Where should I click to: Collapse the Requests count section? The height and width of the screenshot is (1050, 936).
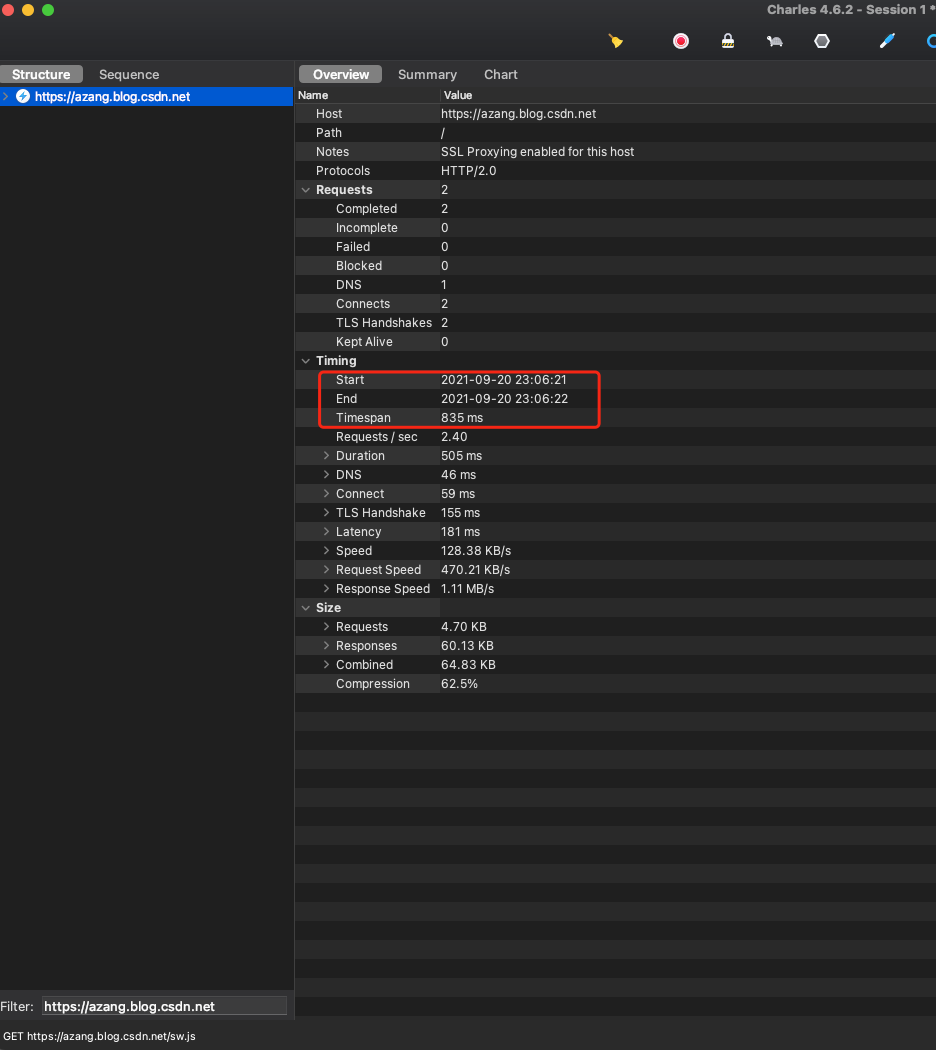coord(306,190)
